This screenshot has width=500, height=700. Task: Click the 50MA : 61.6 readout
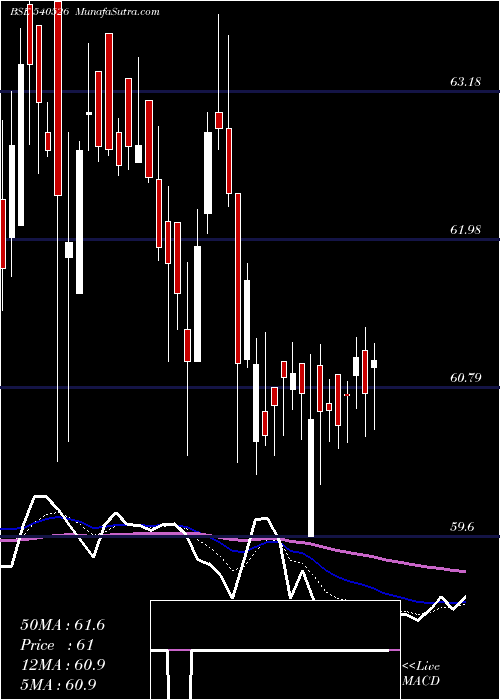[x=62, y=625]
